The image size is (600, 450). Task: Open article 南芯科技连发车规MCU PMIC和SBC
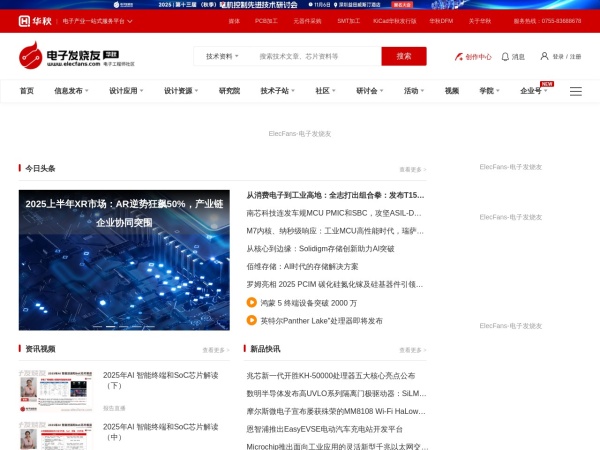coord(334,213)
